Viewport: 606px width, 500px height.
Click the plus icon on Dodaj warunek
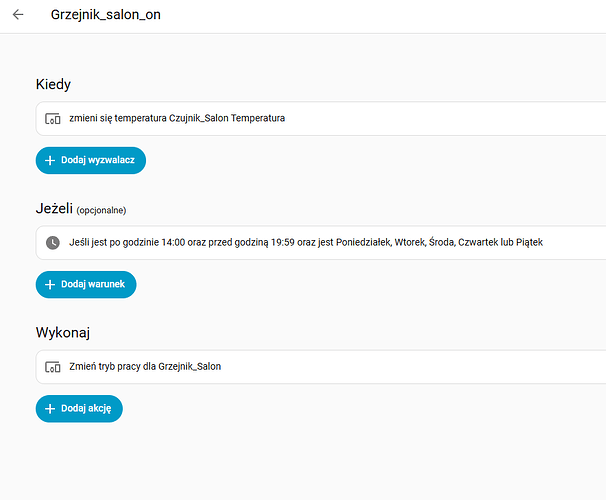coord(50,284)
